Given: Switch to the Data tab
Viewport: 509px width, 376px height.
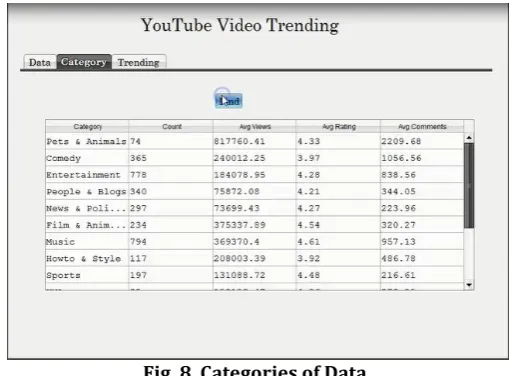Looking at the screenshot, I should coord(40,62).
